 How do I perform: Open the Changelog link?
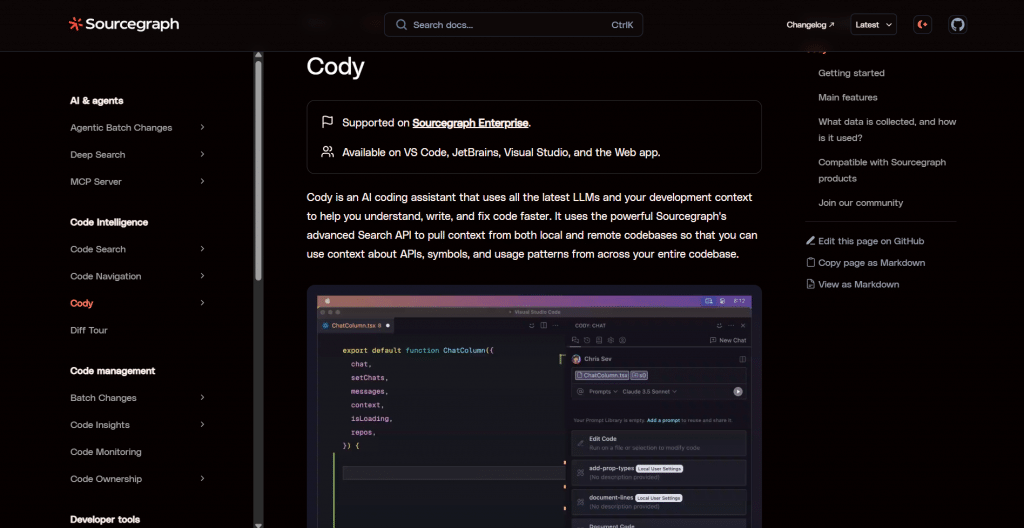click(810, 25)
